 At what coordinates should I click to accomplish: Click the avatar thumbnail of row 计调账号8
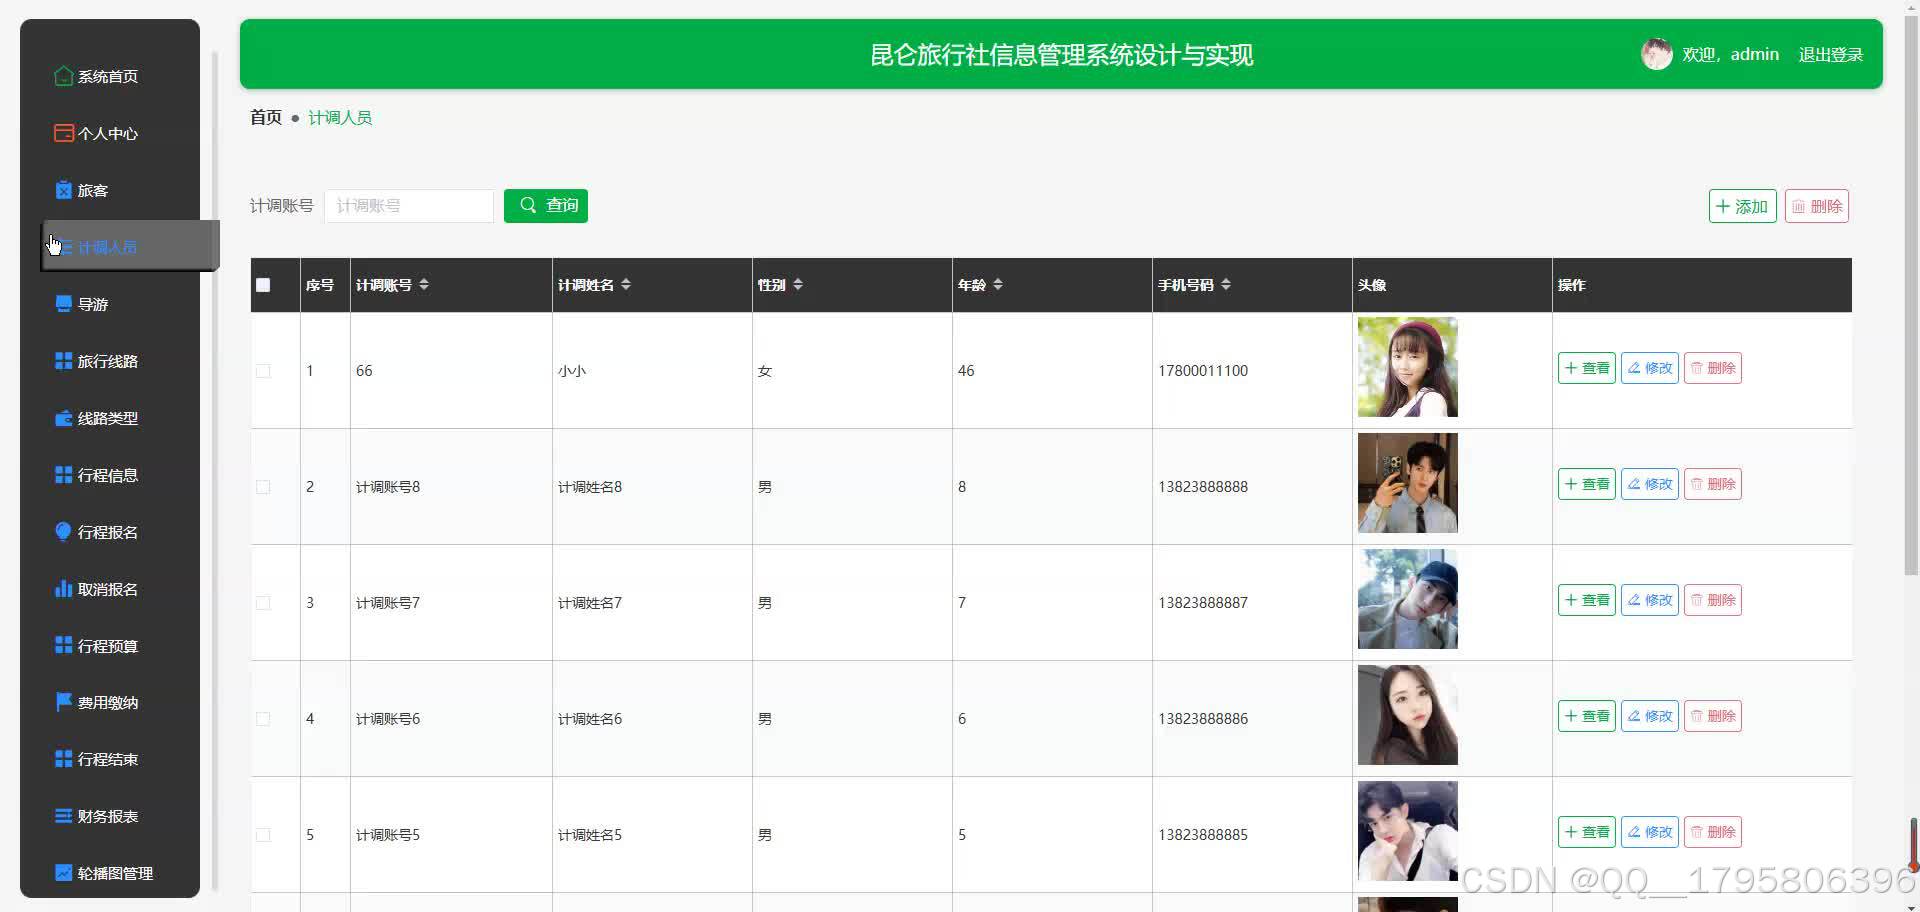click(1408, 483)
